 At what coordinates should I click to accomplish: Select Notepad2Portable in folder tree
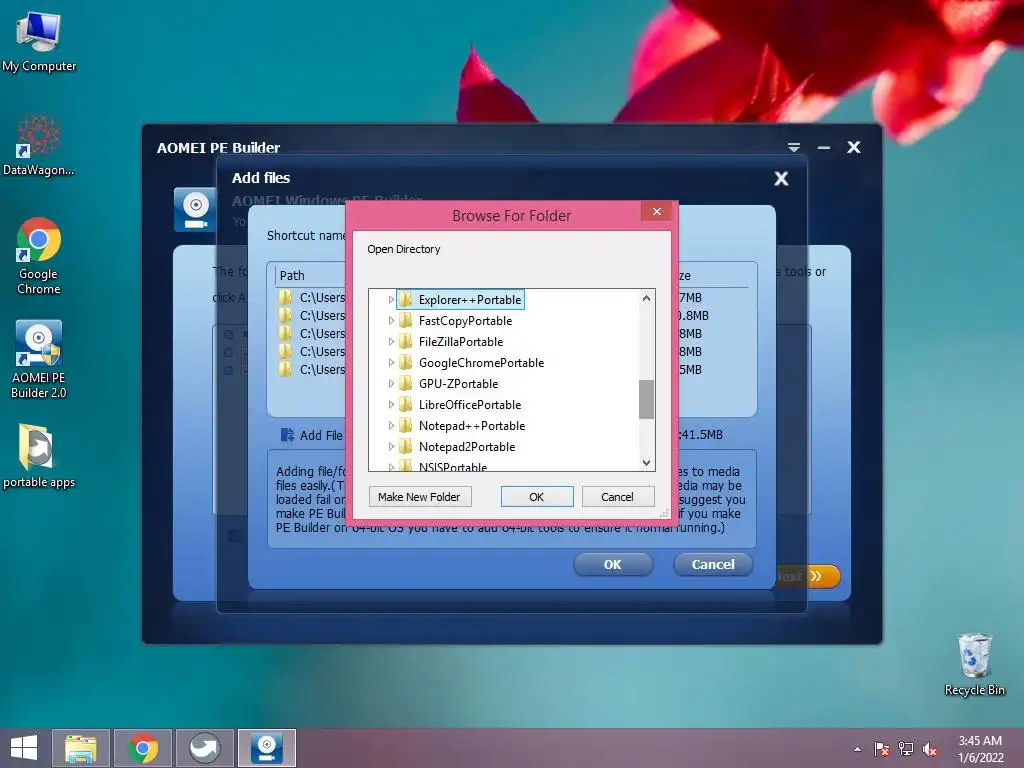(467, 447)
